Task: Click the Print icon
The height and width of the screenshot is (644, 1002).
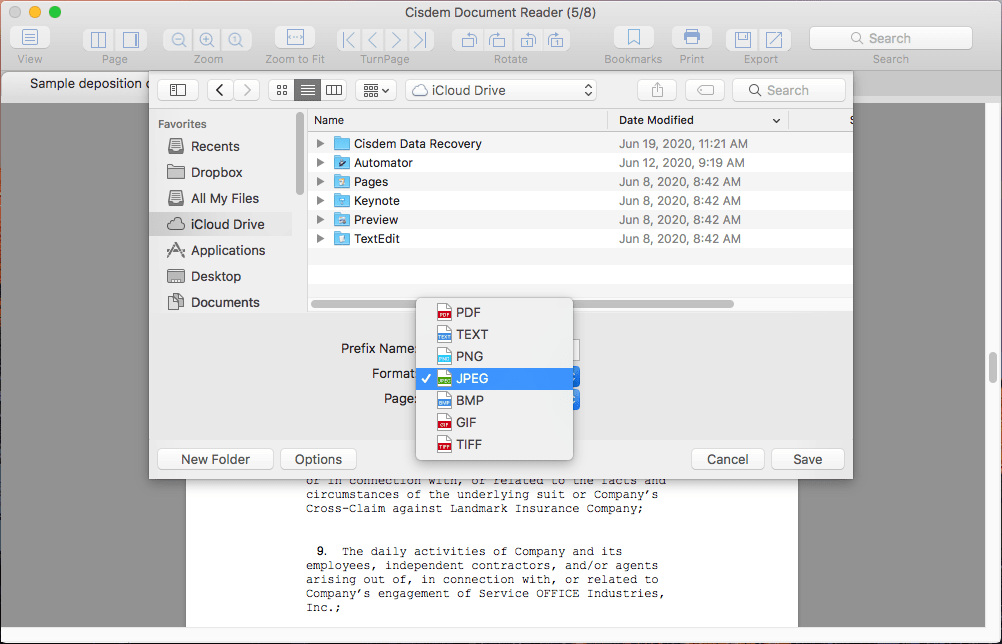Action: (x=691, y=38)
